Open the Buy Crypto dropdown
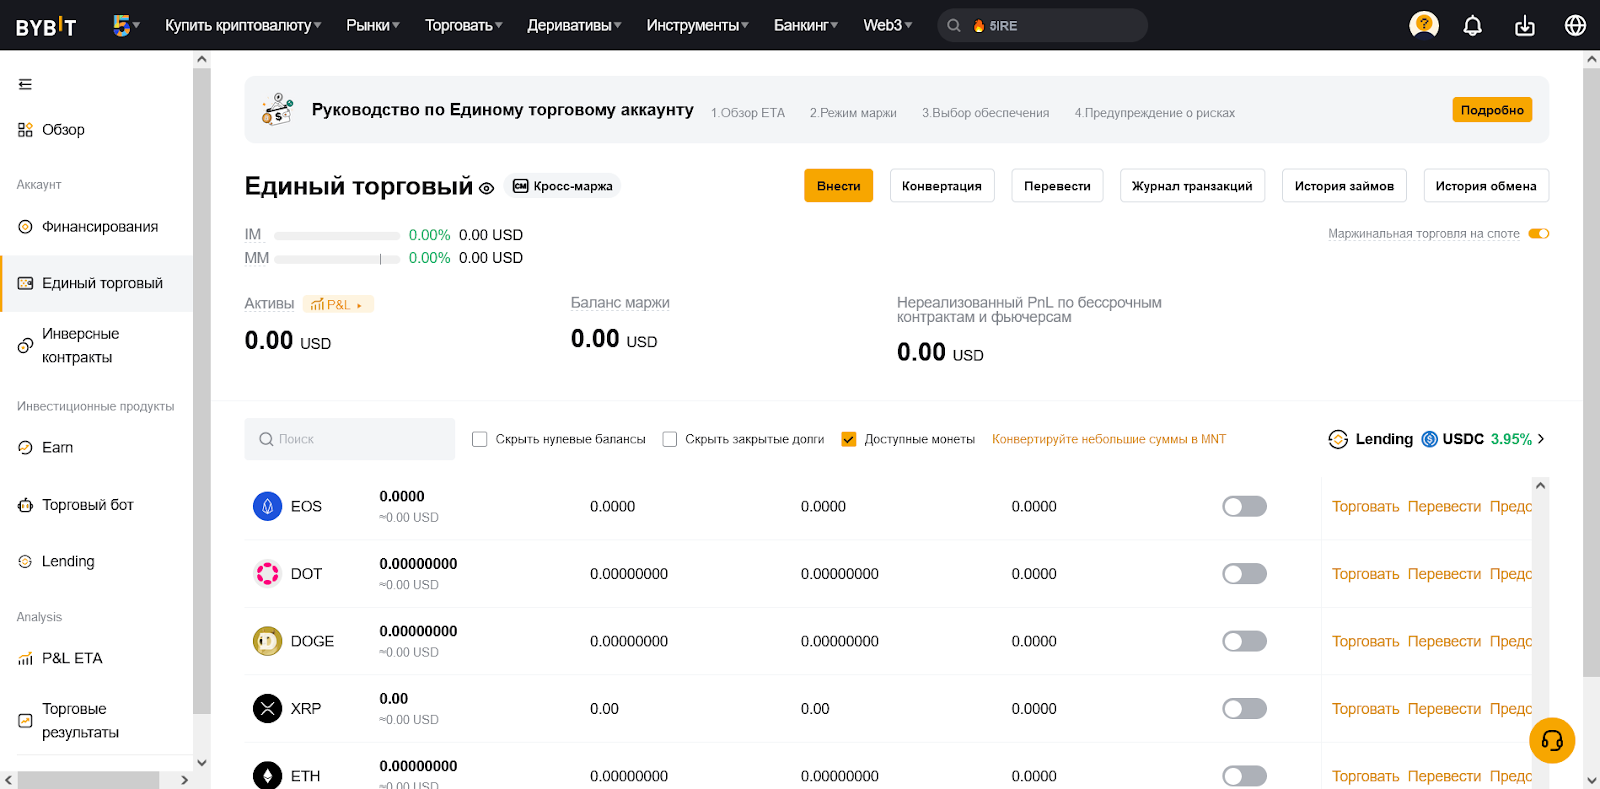The width and height of the screenshot is (1600, 789). pos(243,26)
